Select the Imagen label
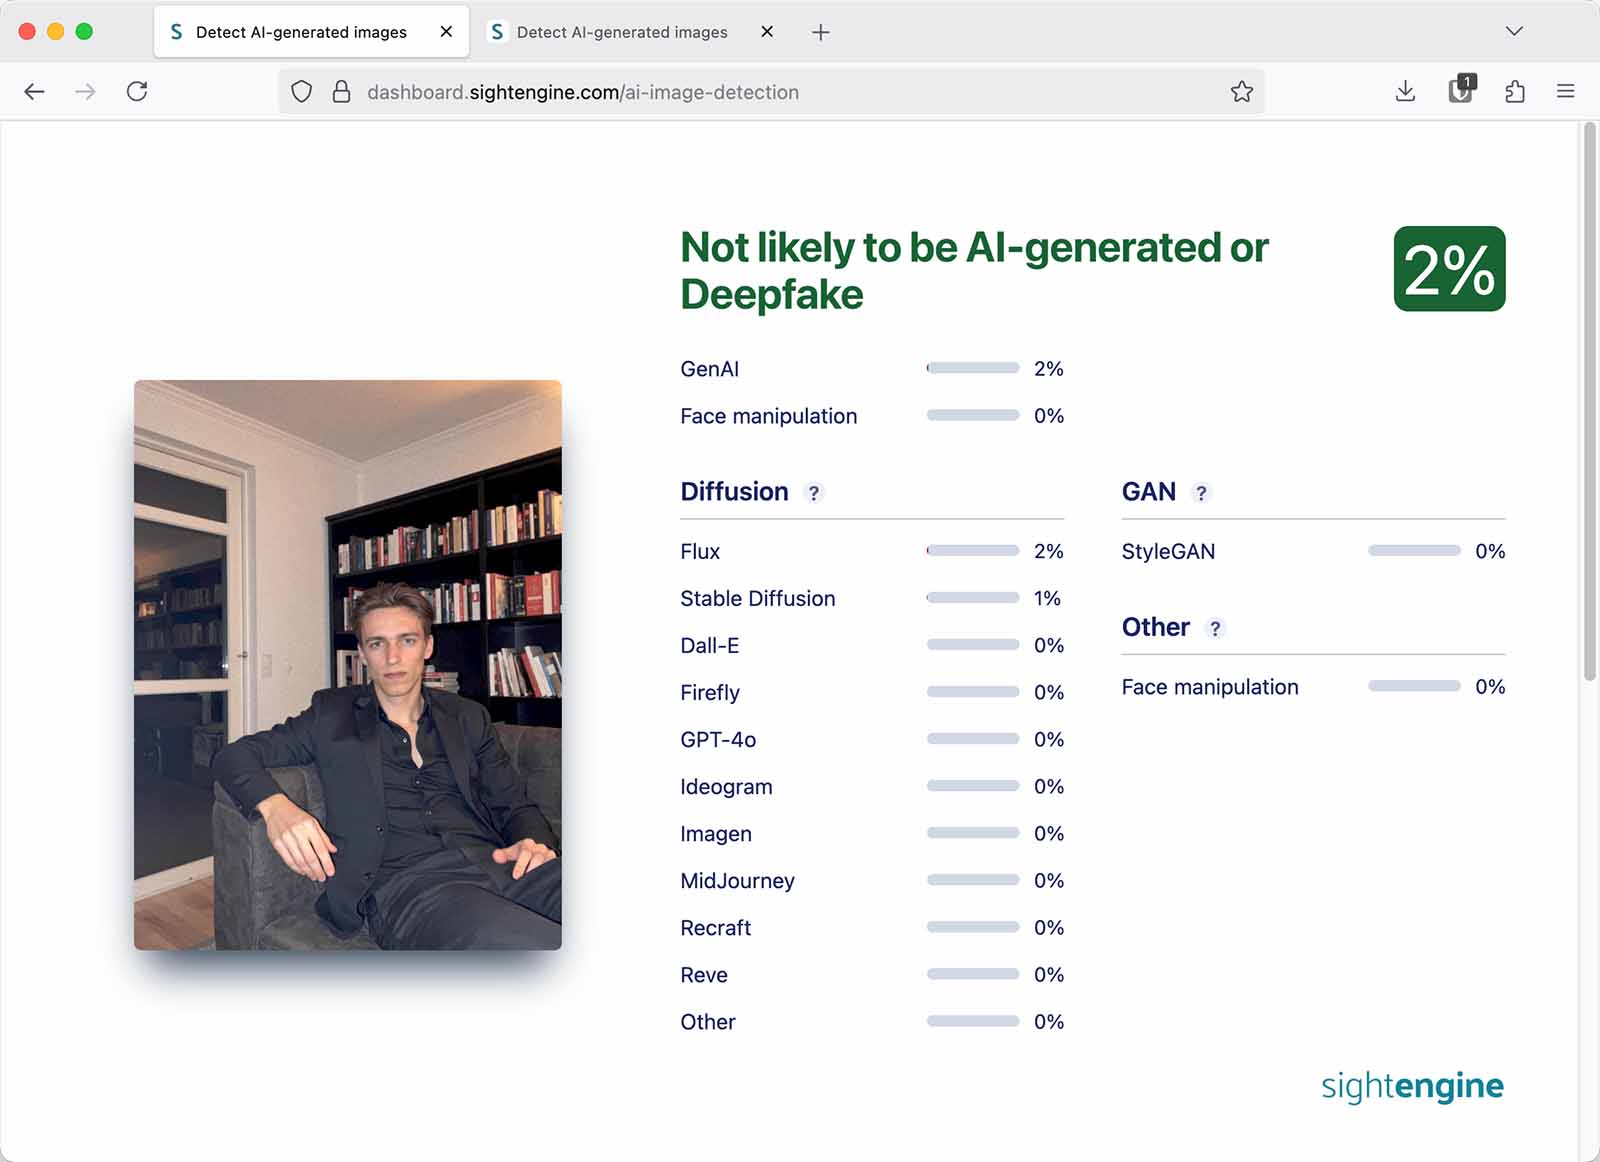The height and width of the screenshot is (1162, 1600). click(x=716, y=834)
